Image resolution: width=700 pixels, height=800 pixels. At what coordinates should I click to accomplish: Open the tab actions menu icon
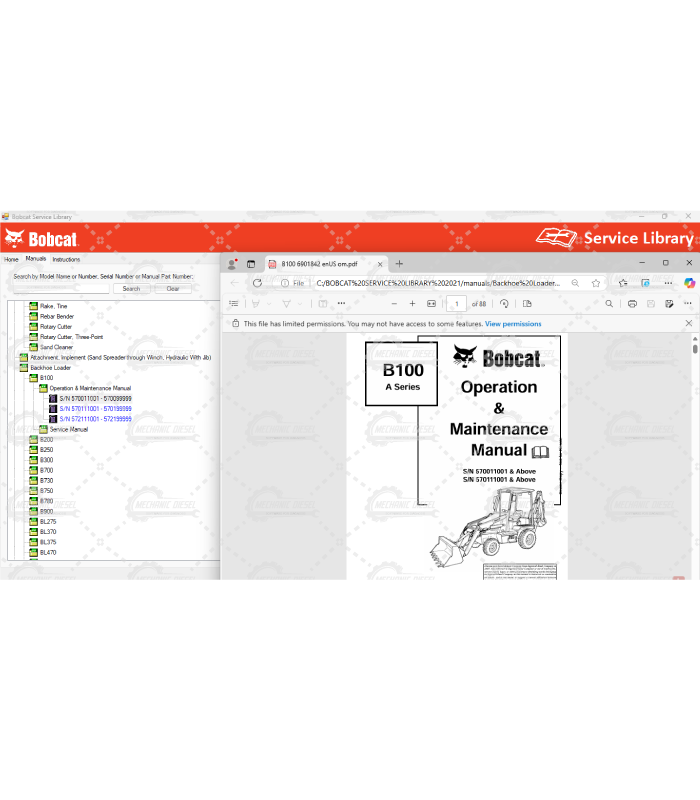pos(251,264)
